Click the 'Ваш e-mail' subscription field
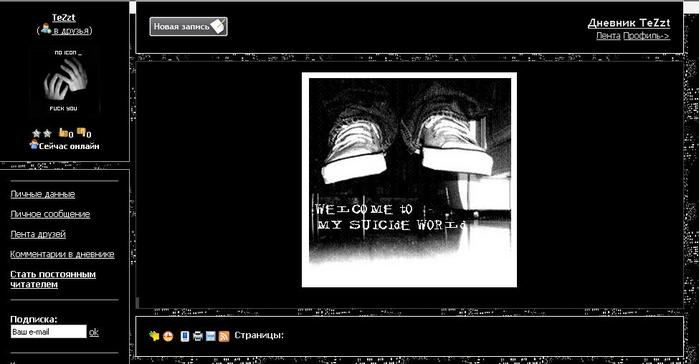Screen dimensions: 699x364 tap(49, 331)
